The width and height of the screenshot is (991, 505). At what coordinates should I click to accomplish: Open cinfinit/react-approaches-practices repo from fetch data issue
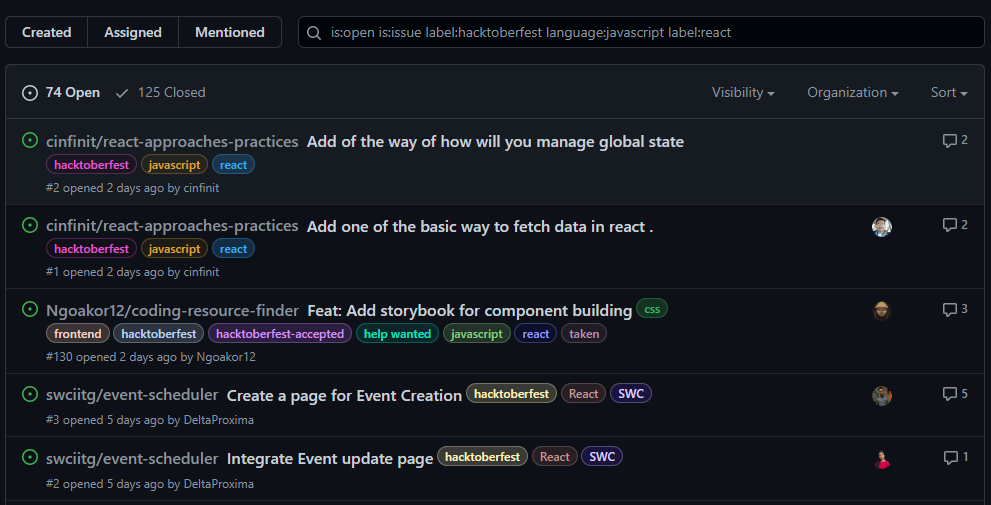coord(172,226)
